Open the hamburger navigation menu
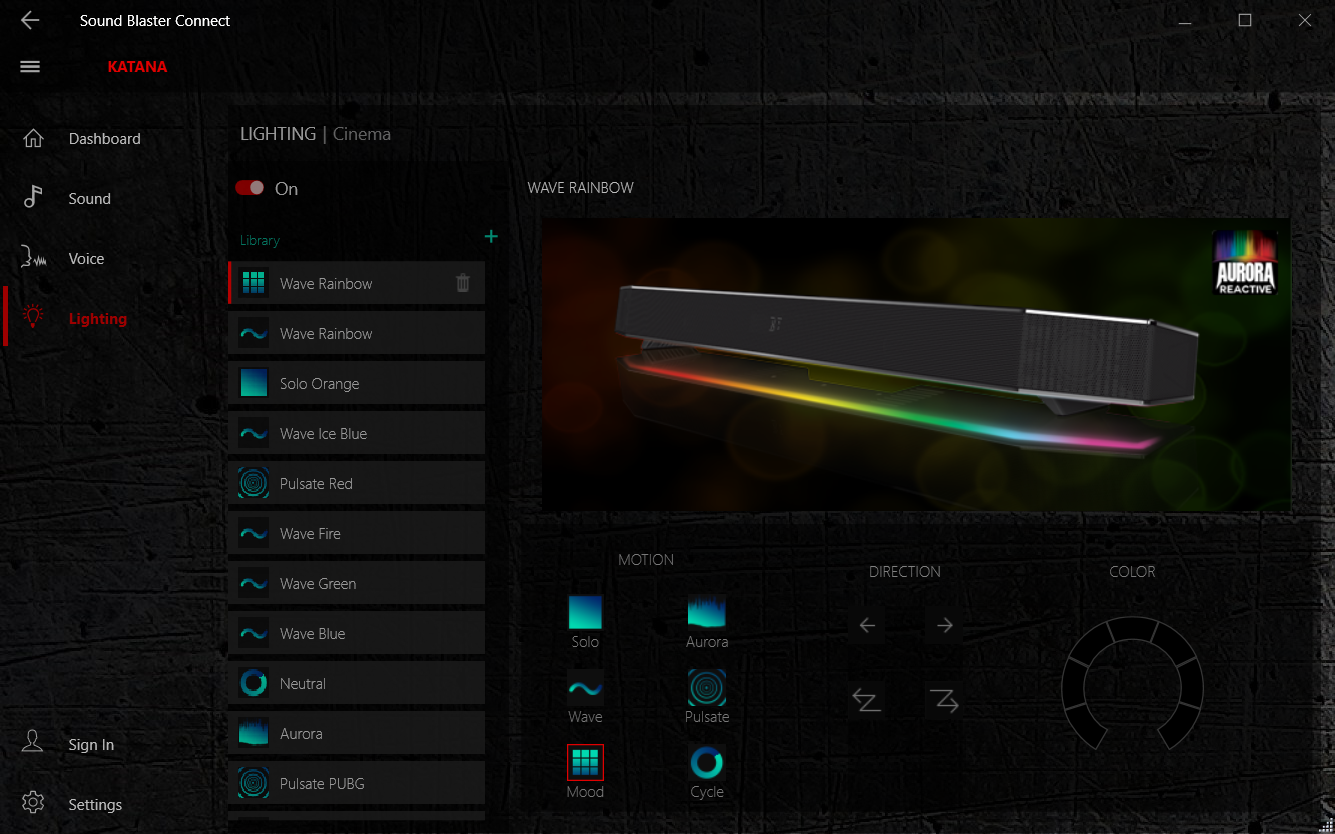 30,67
